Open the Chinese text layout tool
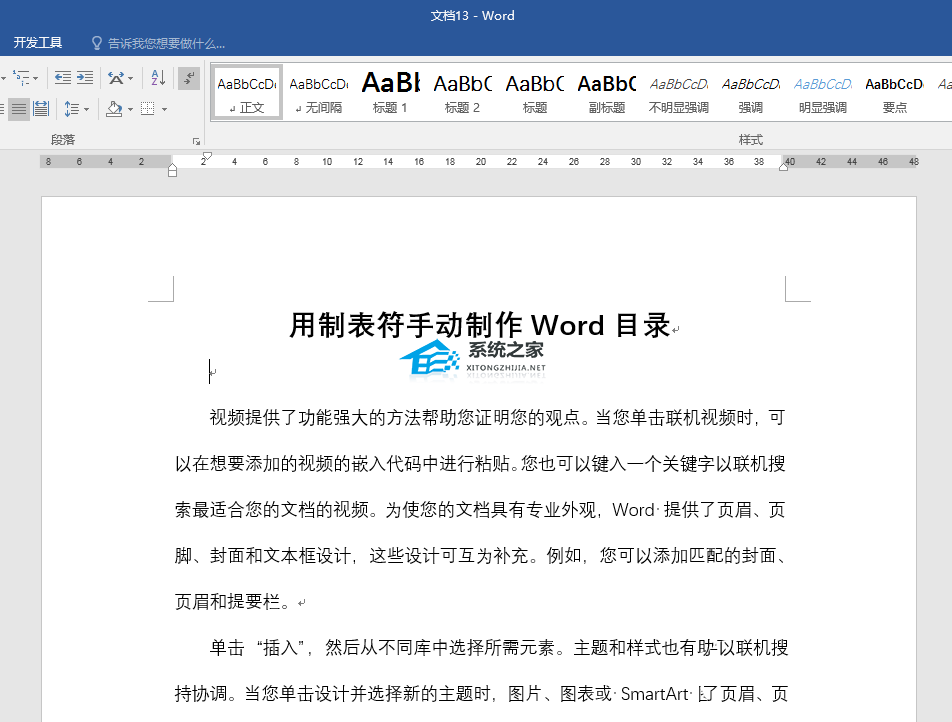 point(117,78)
